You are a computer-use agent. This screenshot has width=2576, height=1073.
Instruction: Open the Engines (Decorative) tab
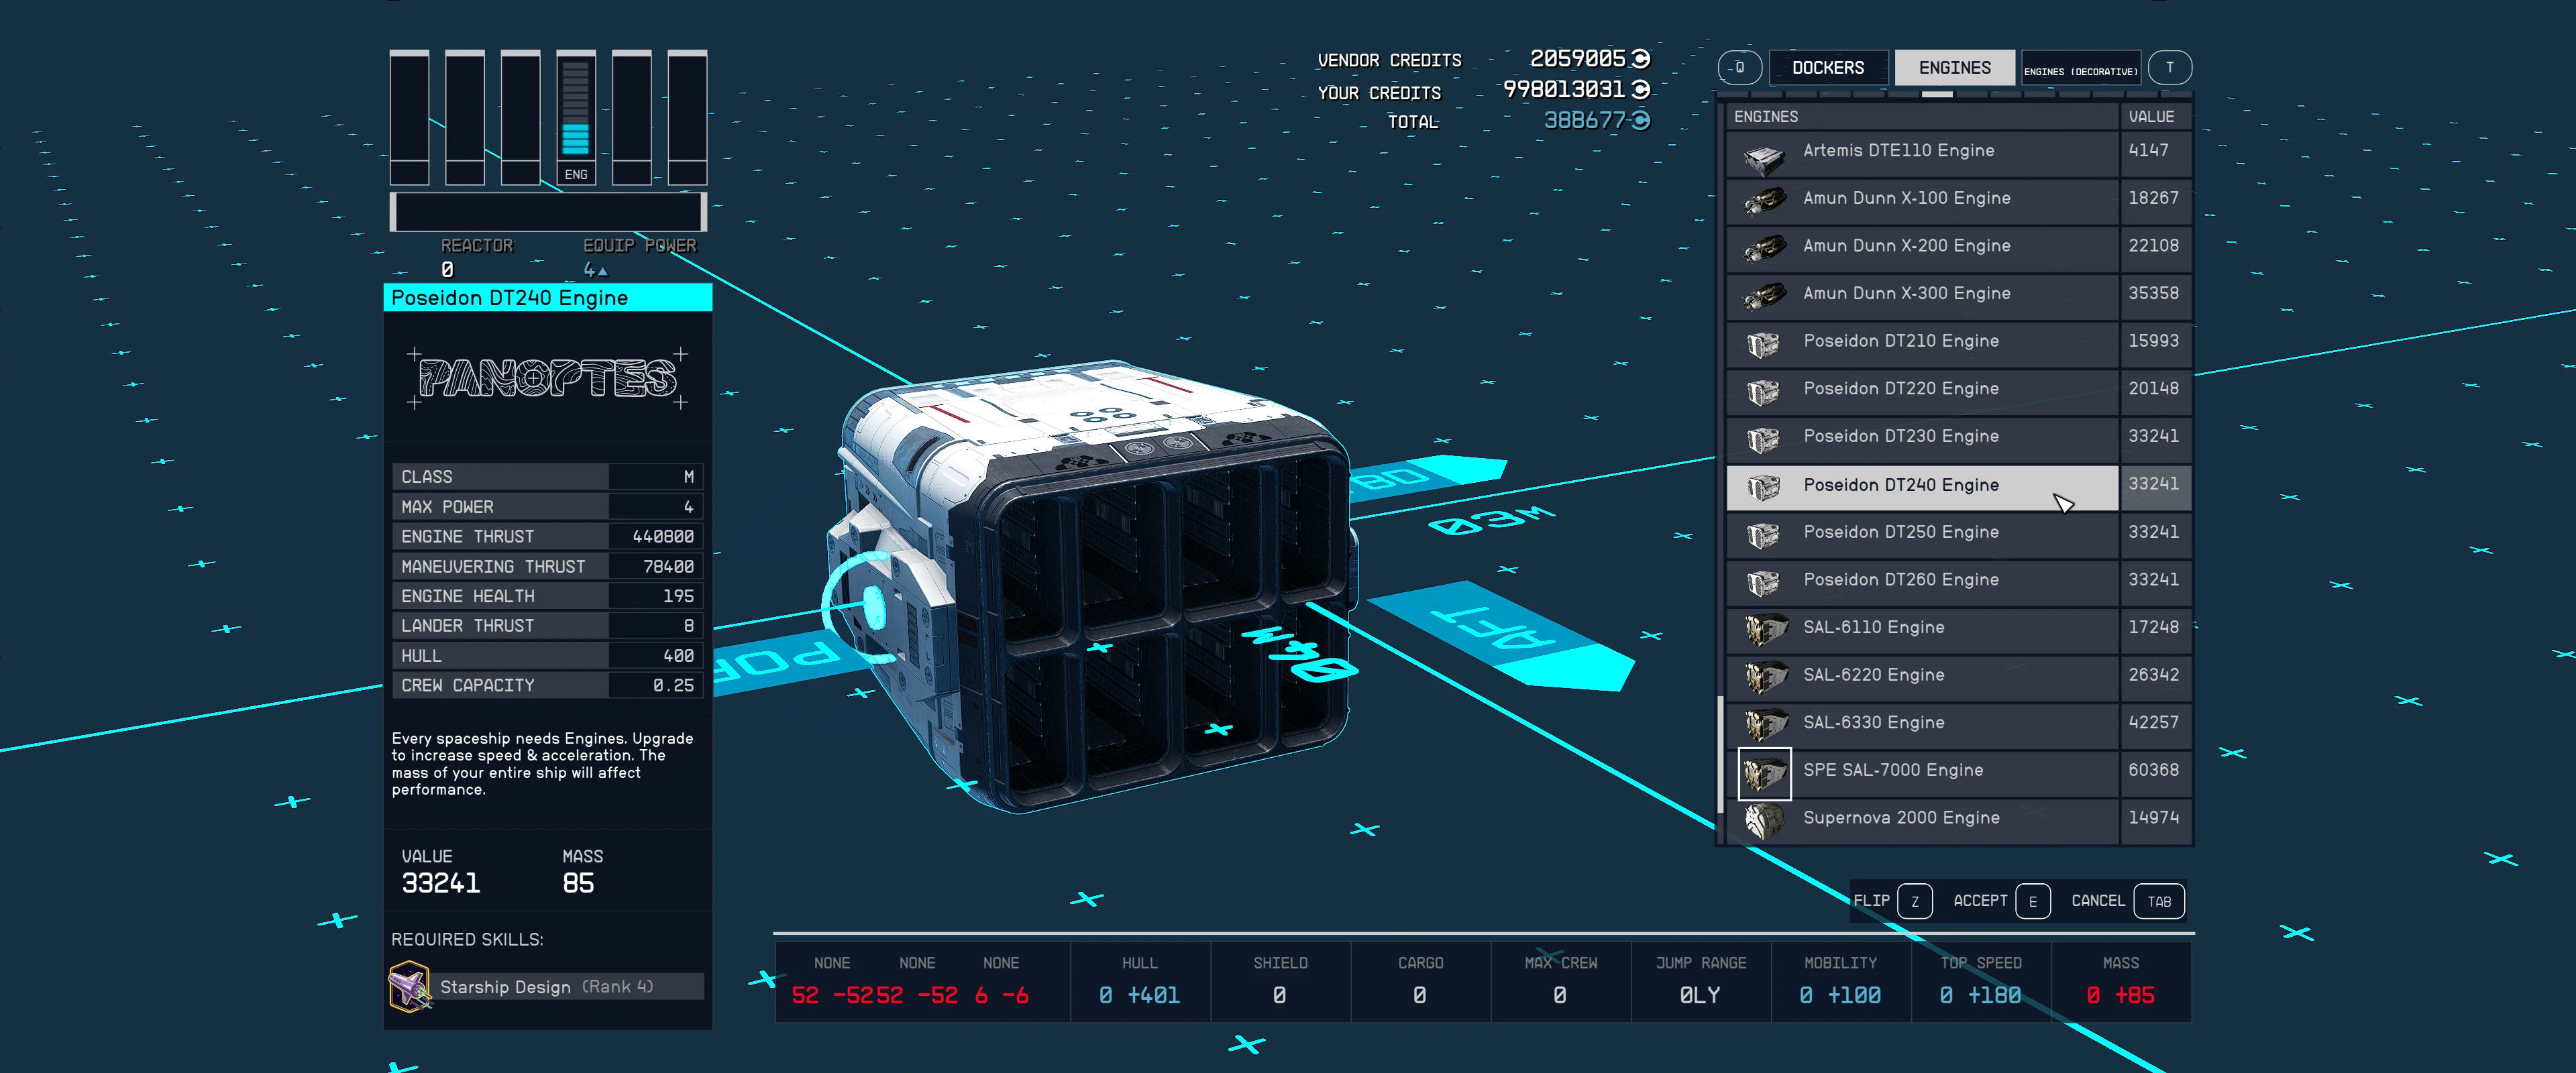click(x=2080, y=68)
